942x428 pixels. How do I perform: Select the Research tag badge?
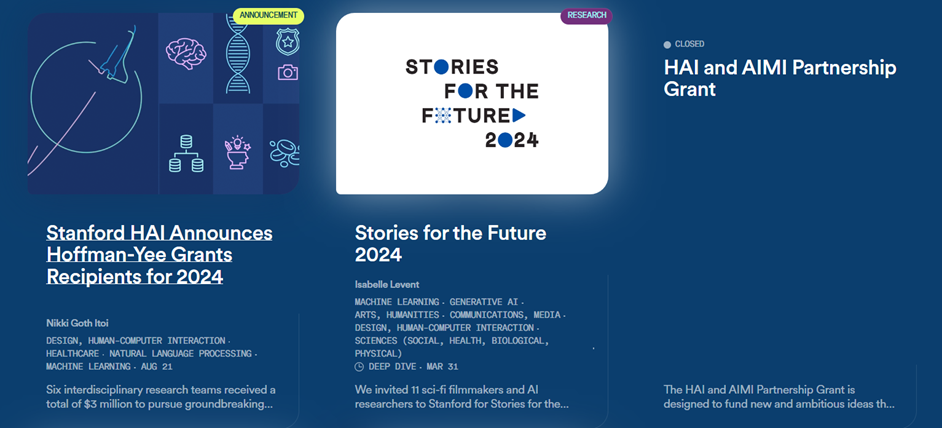(586, 16)
